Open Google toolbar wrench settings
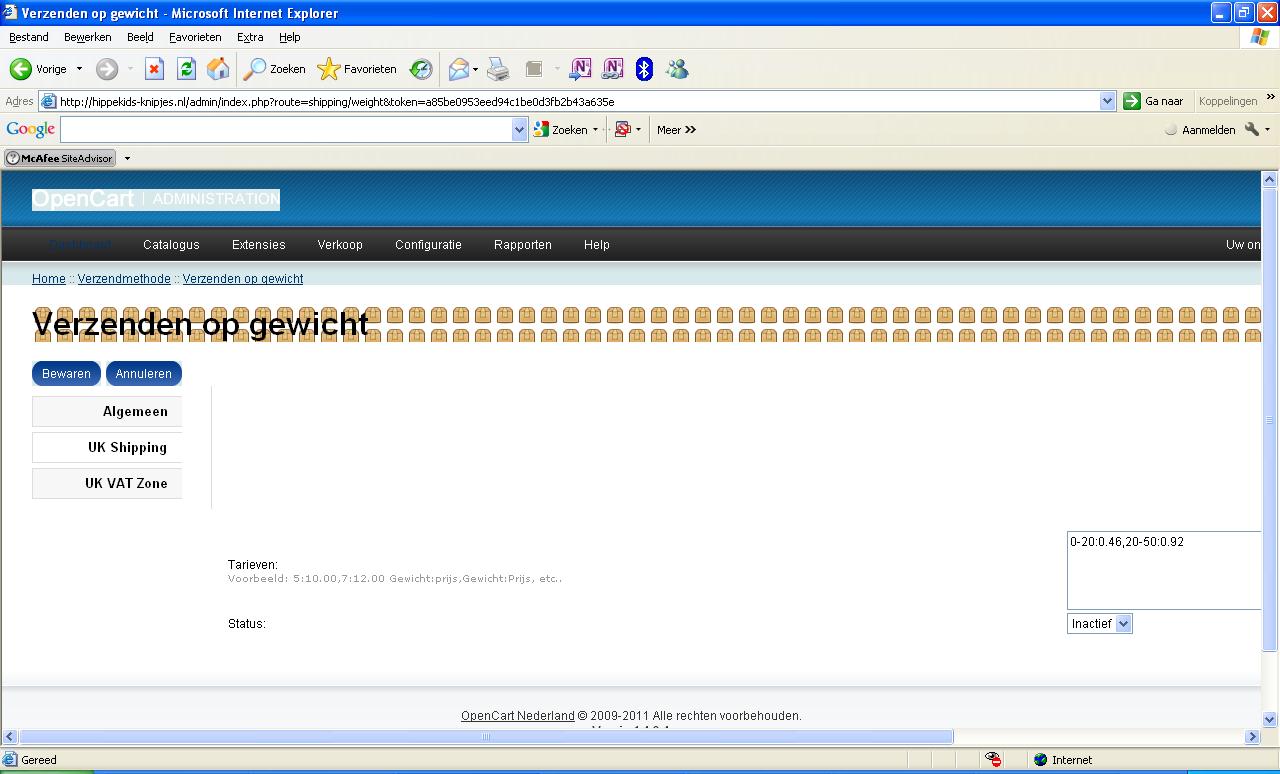This screenshot has width=1280, height=774. click(1252, 129)
